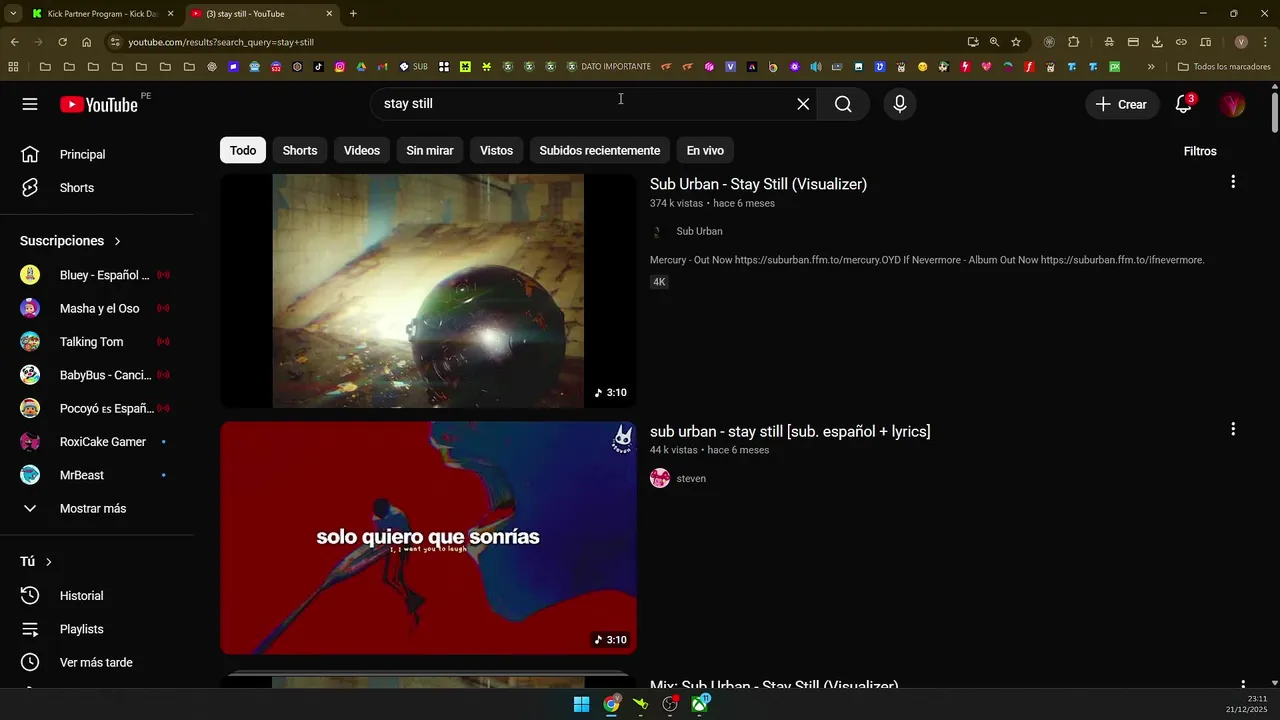Open Chrome zoom magnifier icon
1280x720 pixels.
pyautogui.click(x=994, y=42)
